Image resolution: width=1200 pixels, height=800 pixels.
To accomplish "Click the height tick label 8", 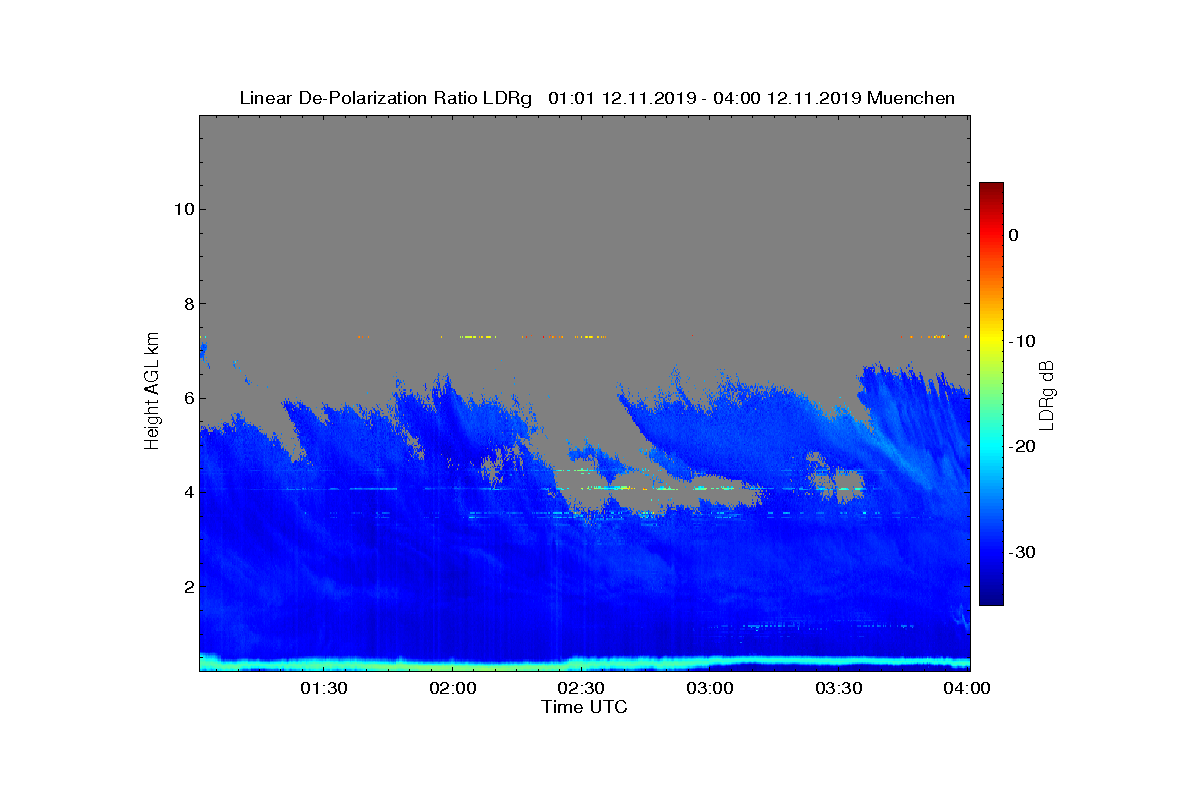I will click(187, 304).
